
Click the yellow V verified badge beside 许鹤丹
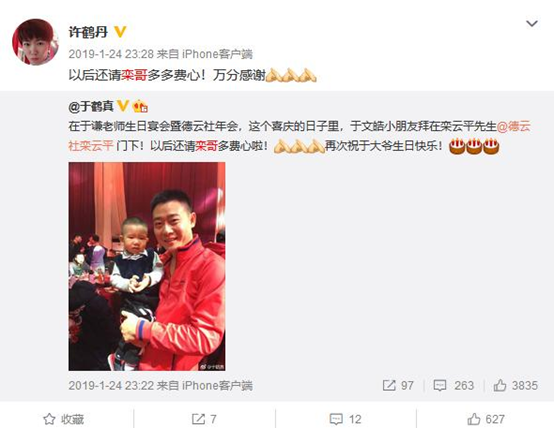click(x=120, y=32)
